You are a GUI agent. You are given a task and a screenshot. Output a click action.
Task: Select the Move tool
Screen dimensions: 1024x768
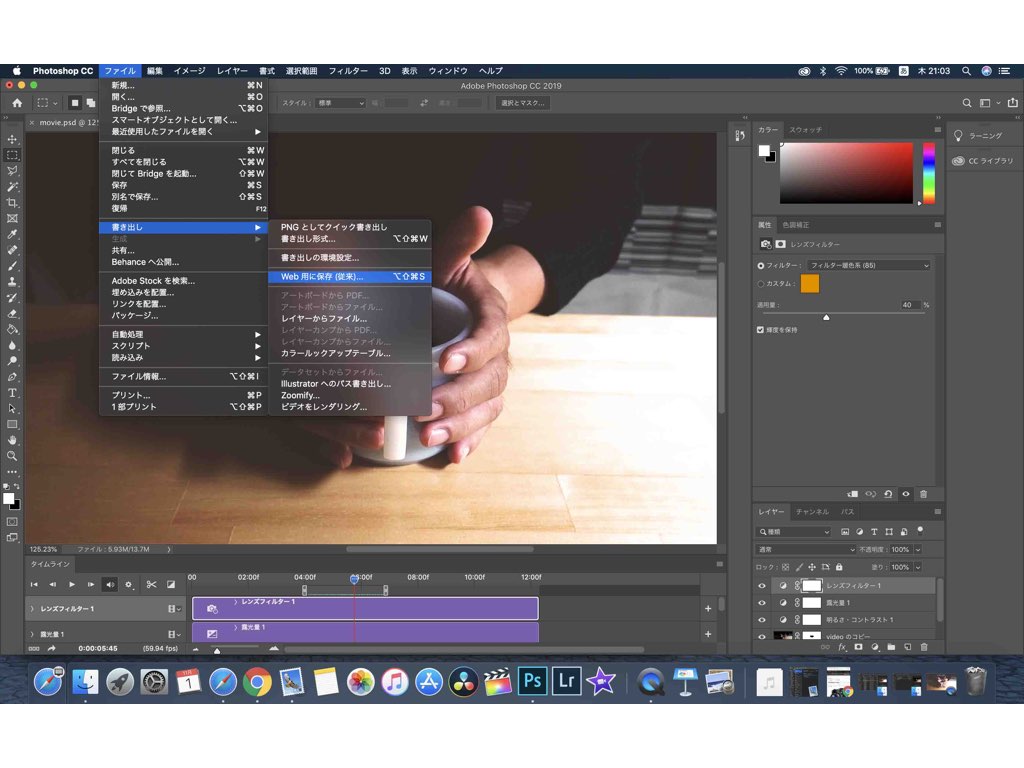tap(12, 139)
